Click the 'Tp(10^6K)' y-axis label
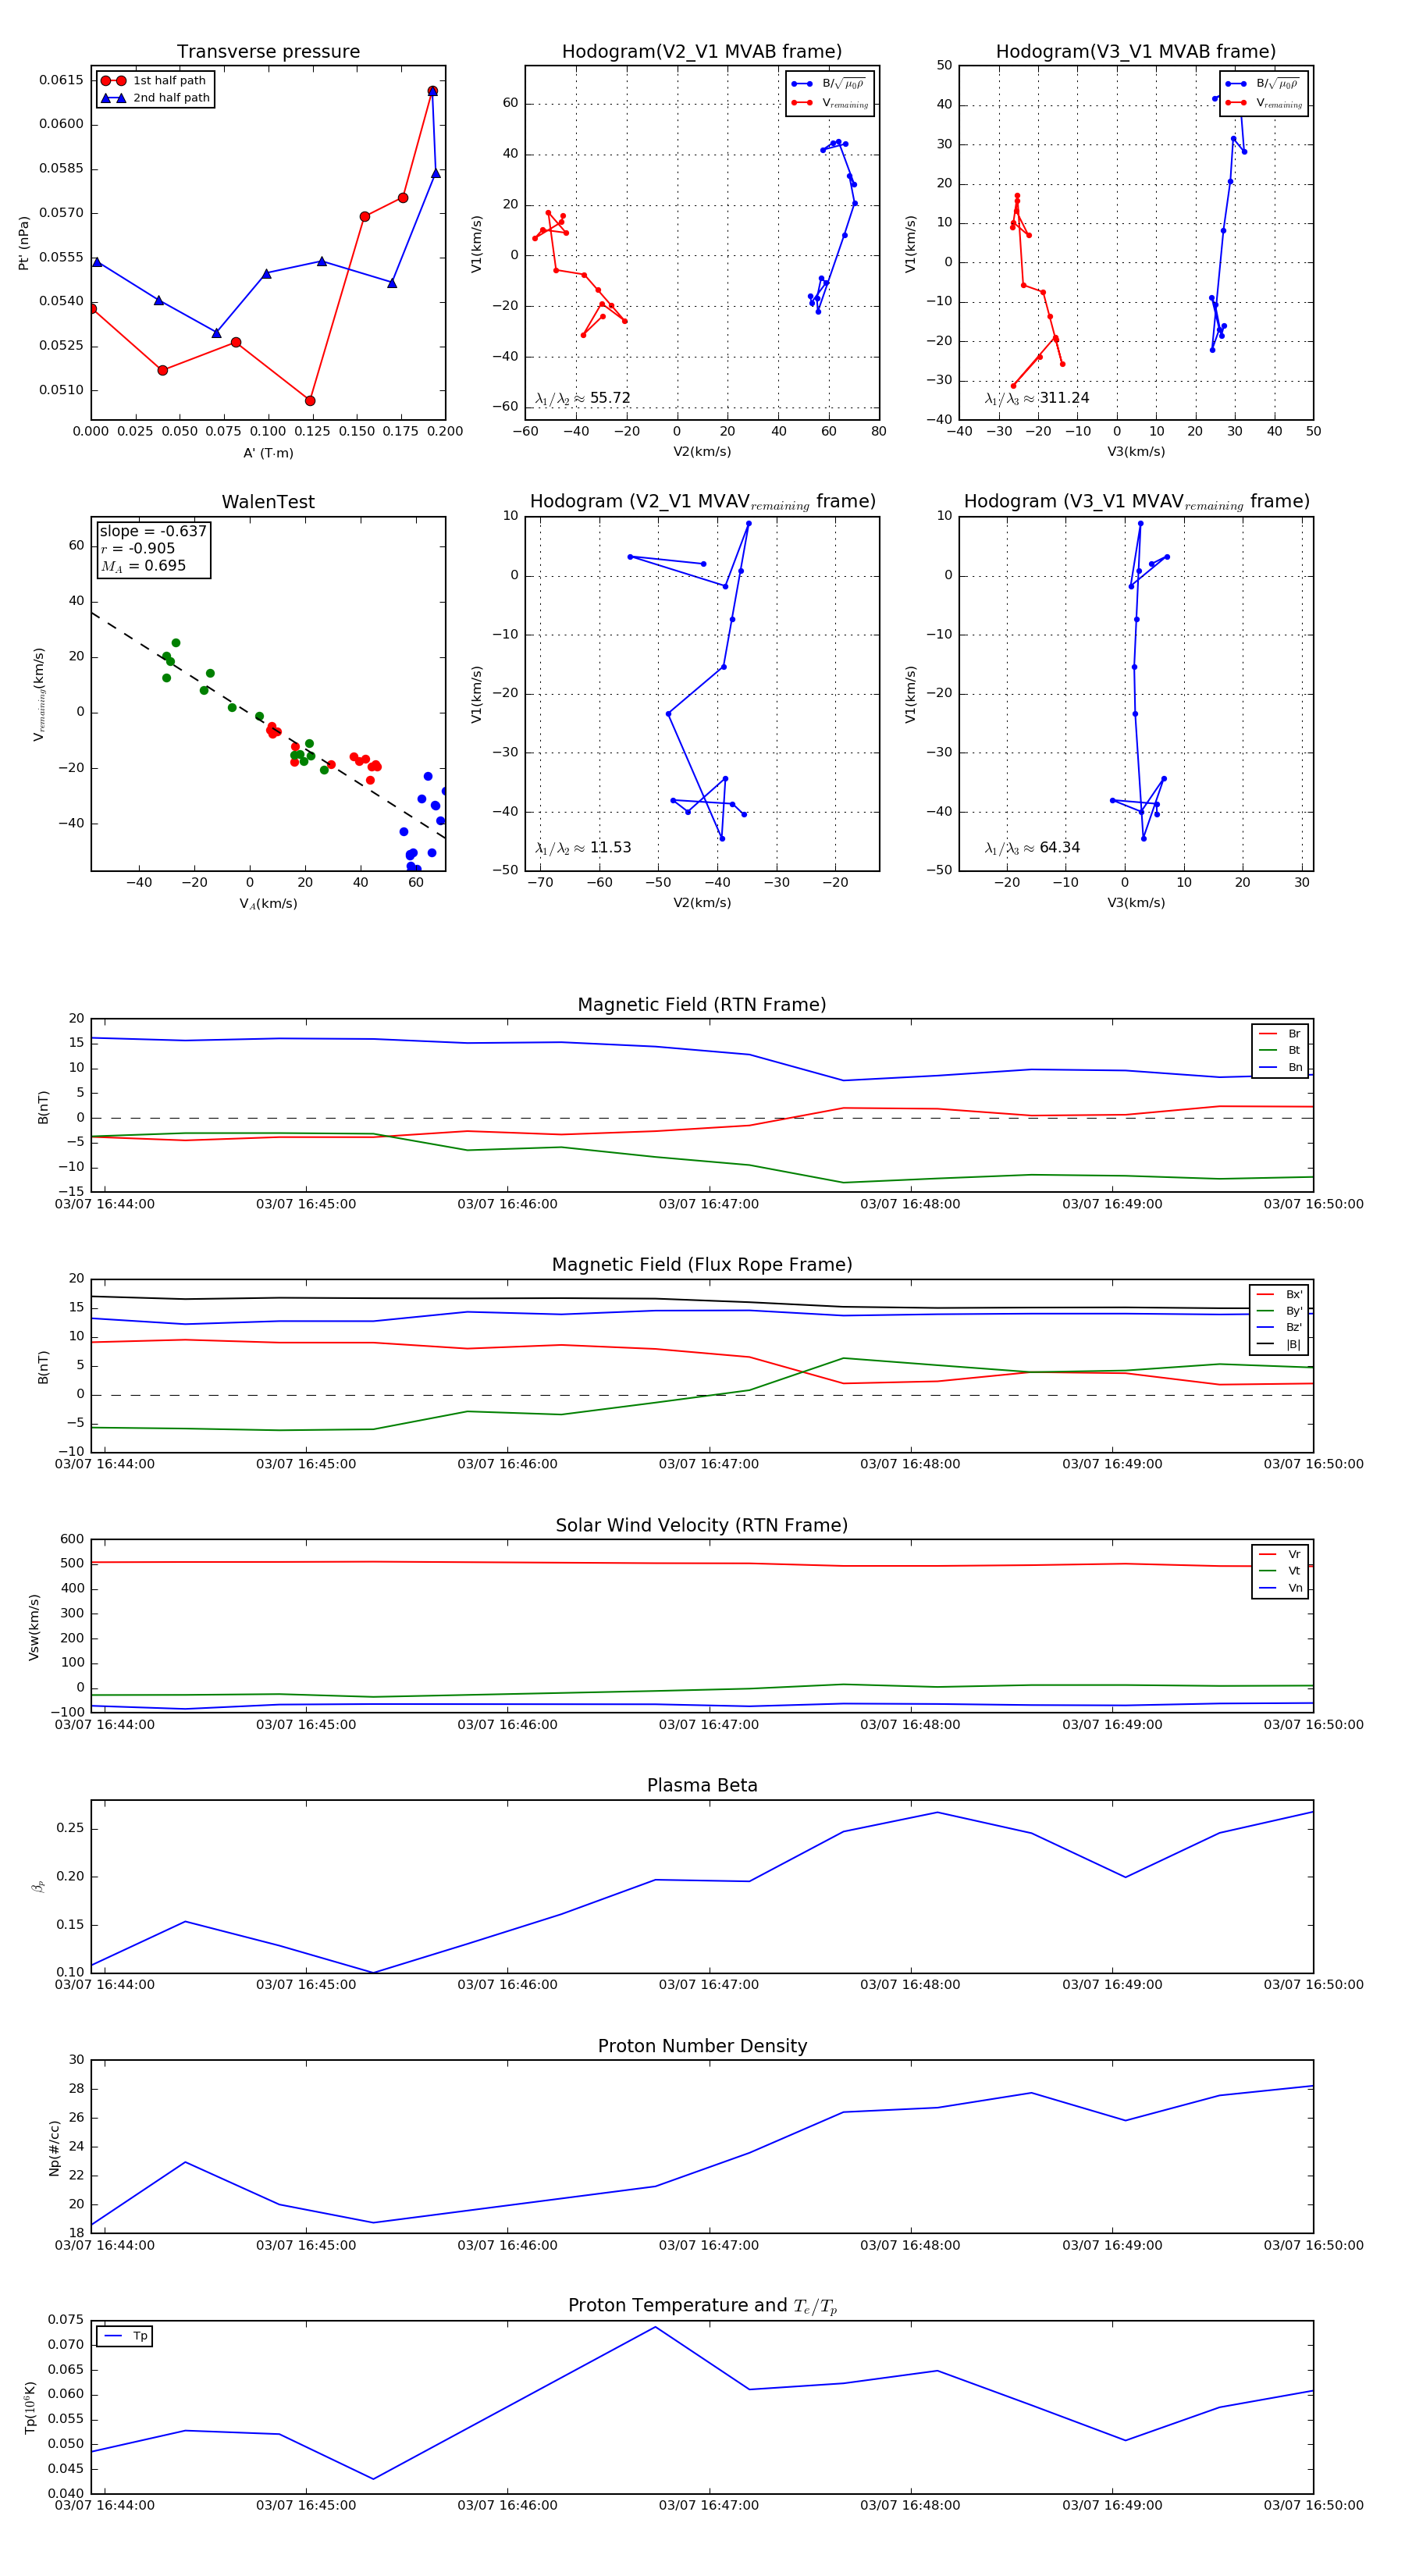 click(30, 2408)
